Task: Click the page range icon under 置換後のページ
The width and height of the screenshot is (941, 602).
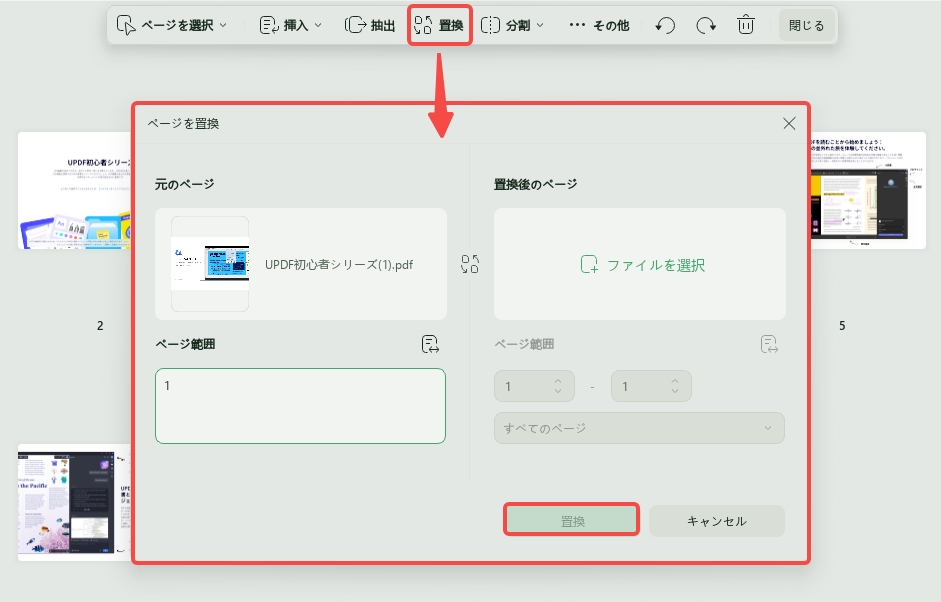Action: coord(769,344)
